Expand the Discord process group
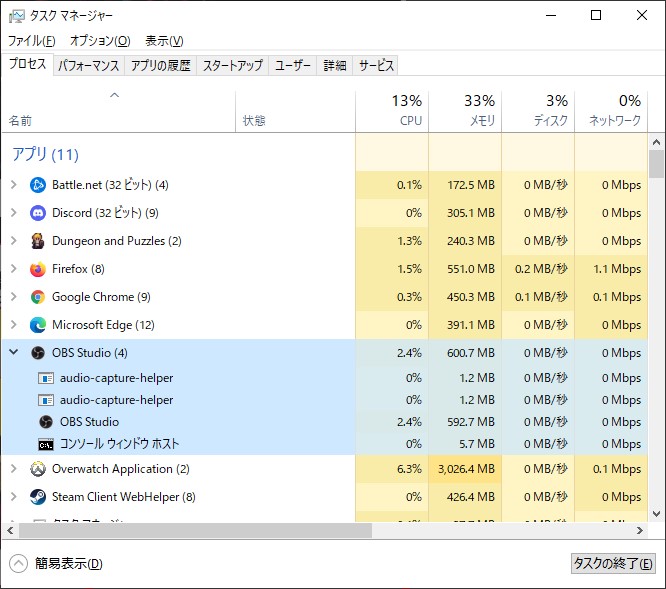This screenshot has height=589, width=666. click(14, 213)
